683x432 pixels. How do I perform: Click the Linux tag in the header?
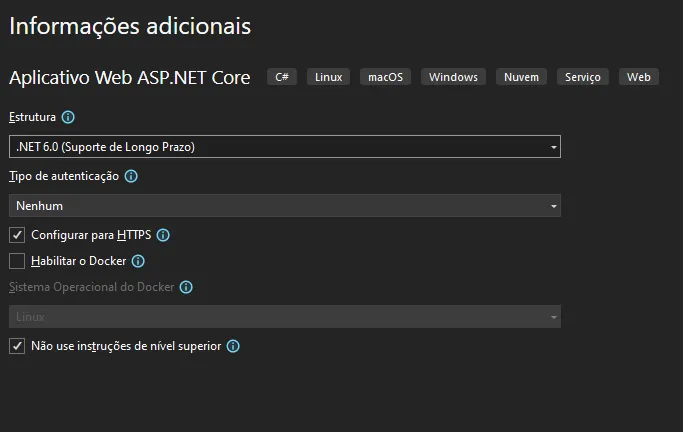[328, 77]
